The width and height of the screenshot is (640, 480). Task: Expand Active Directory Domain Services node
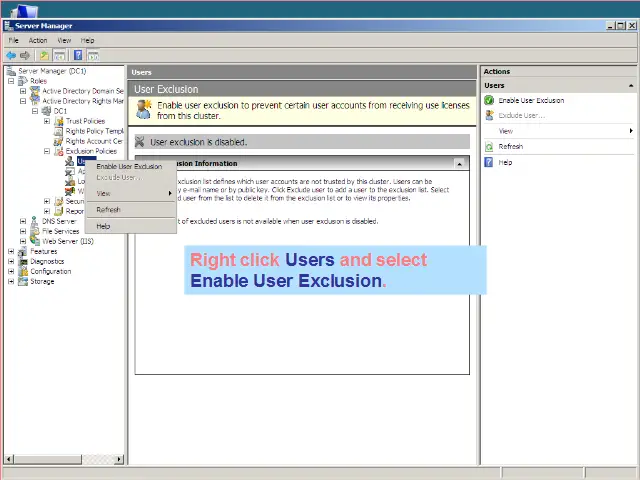coord(23,91)
